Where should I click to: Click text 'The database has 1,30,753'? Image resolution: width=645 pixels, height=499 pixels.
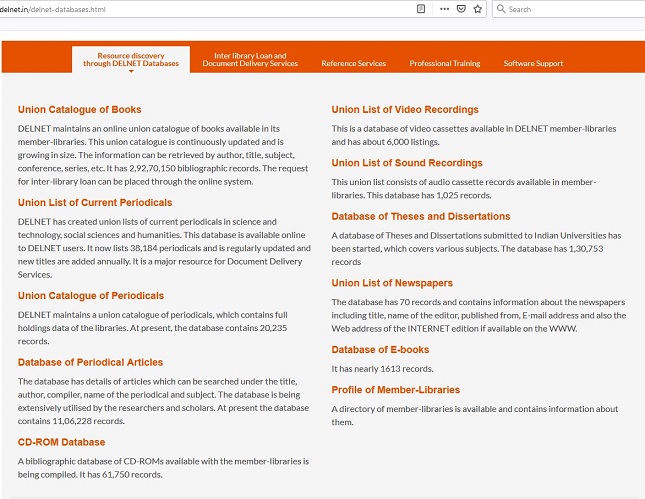point(552,249)
